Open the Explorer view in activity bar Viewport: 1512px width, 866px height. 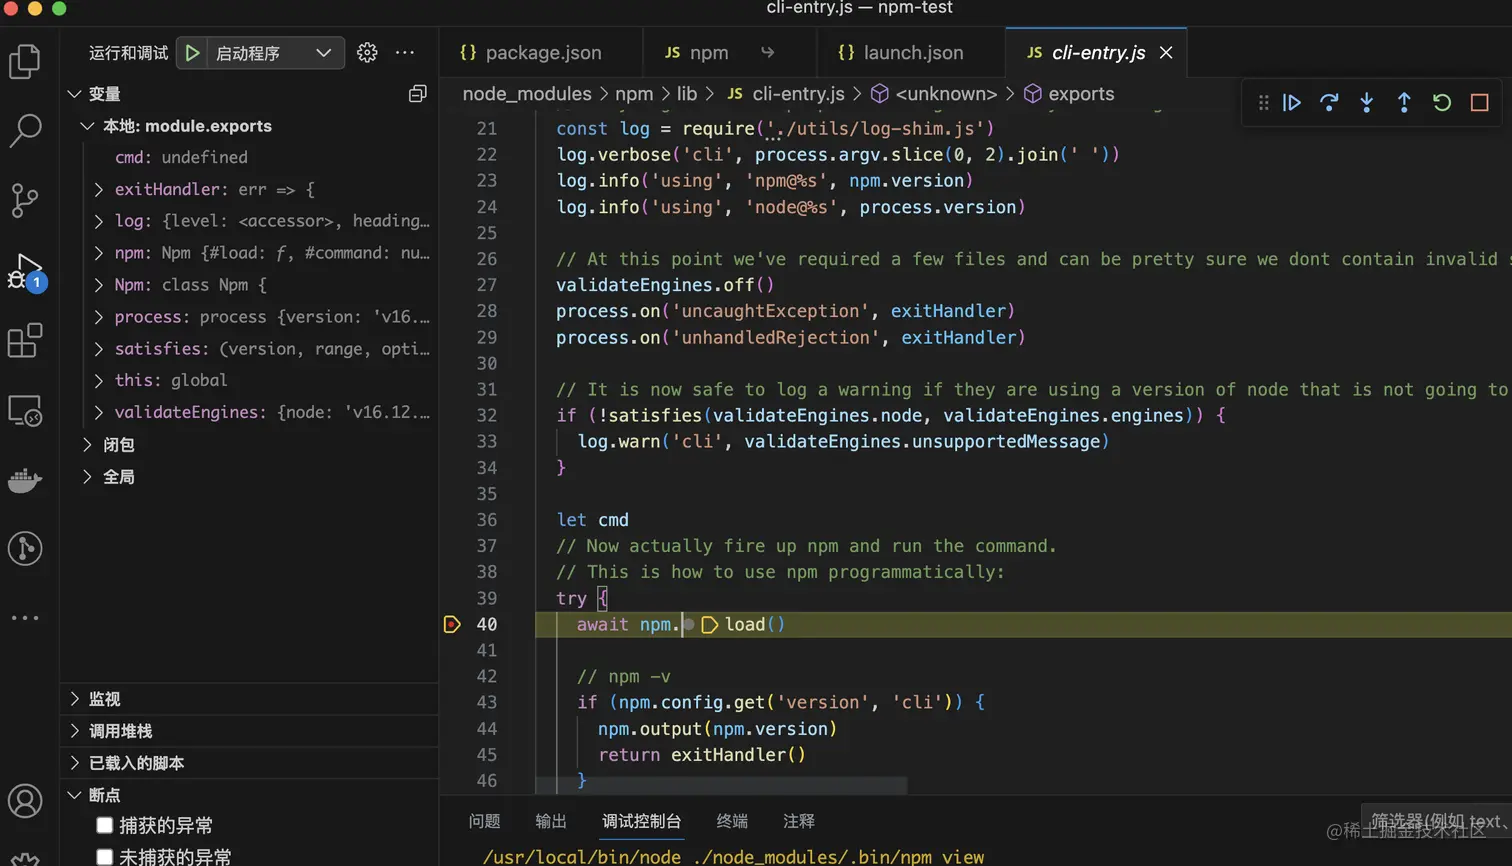click(x=25, y=62)
